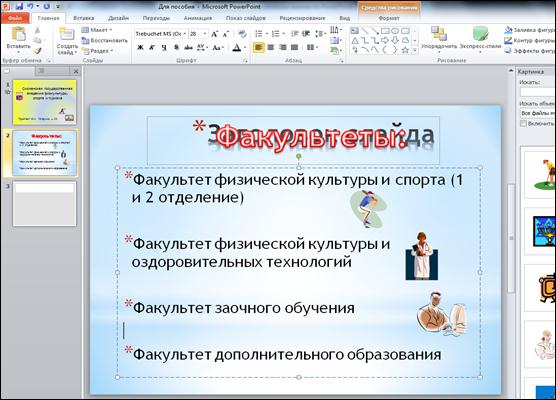Click the Cut scissors icon
Viewport: 556px width, 400px height.
pos(37,31)
